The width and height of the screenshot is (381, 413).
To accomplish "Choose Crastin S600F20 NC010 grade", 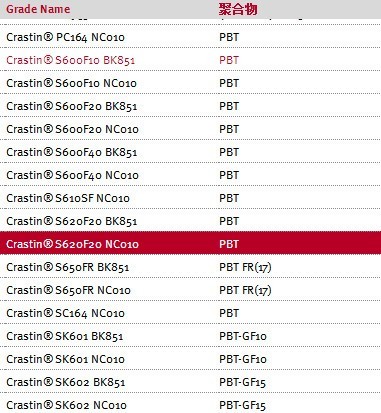I will click(x=72, y=129).
